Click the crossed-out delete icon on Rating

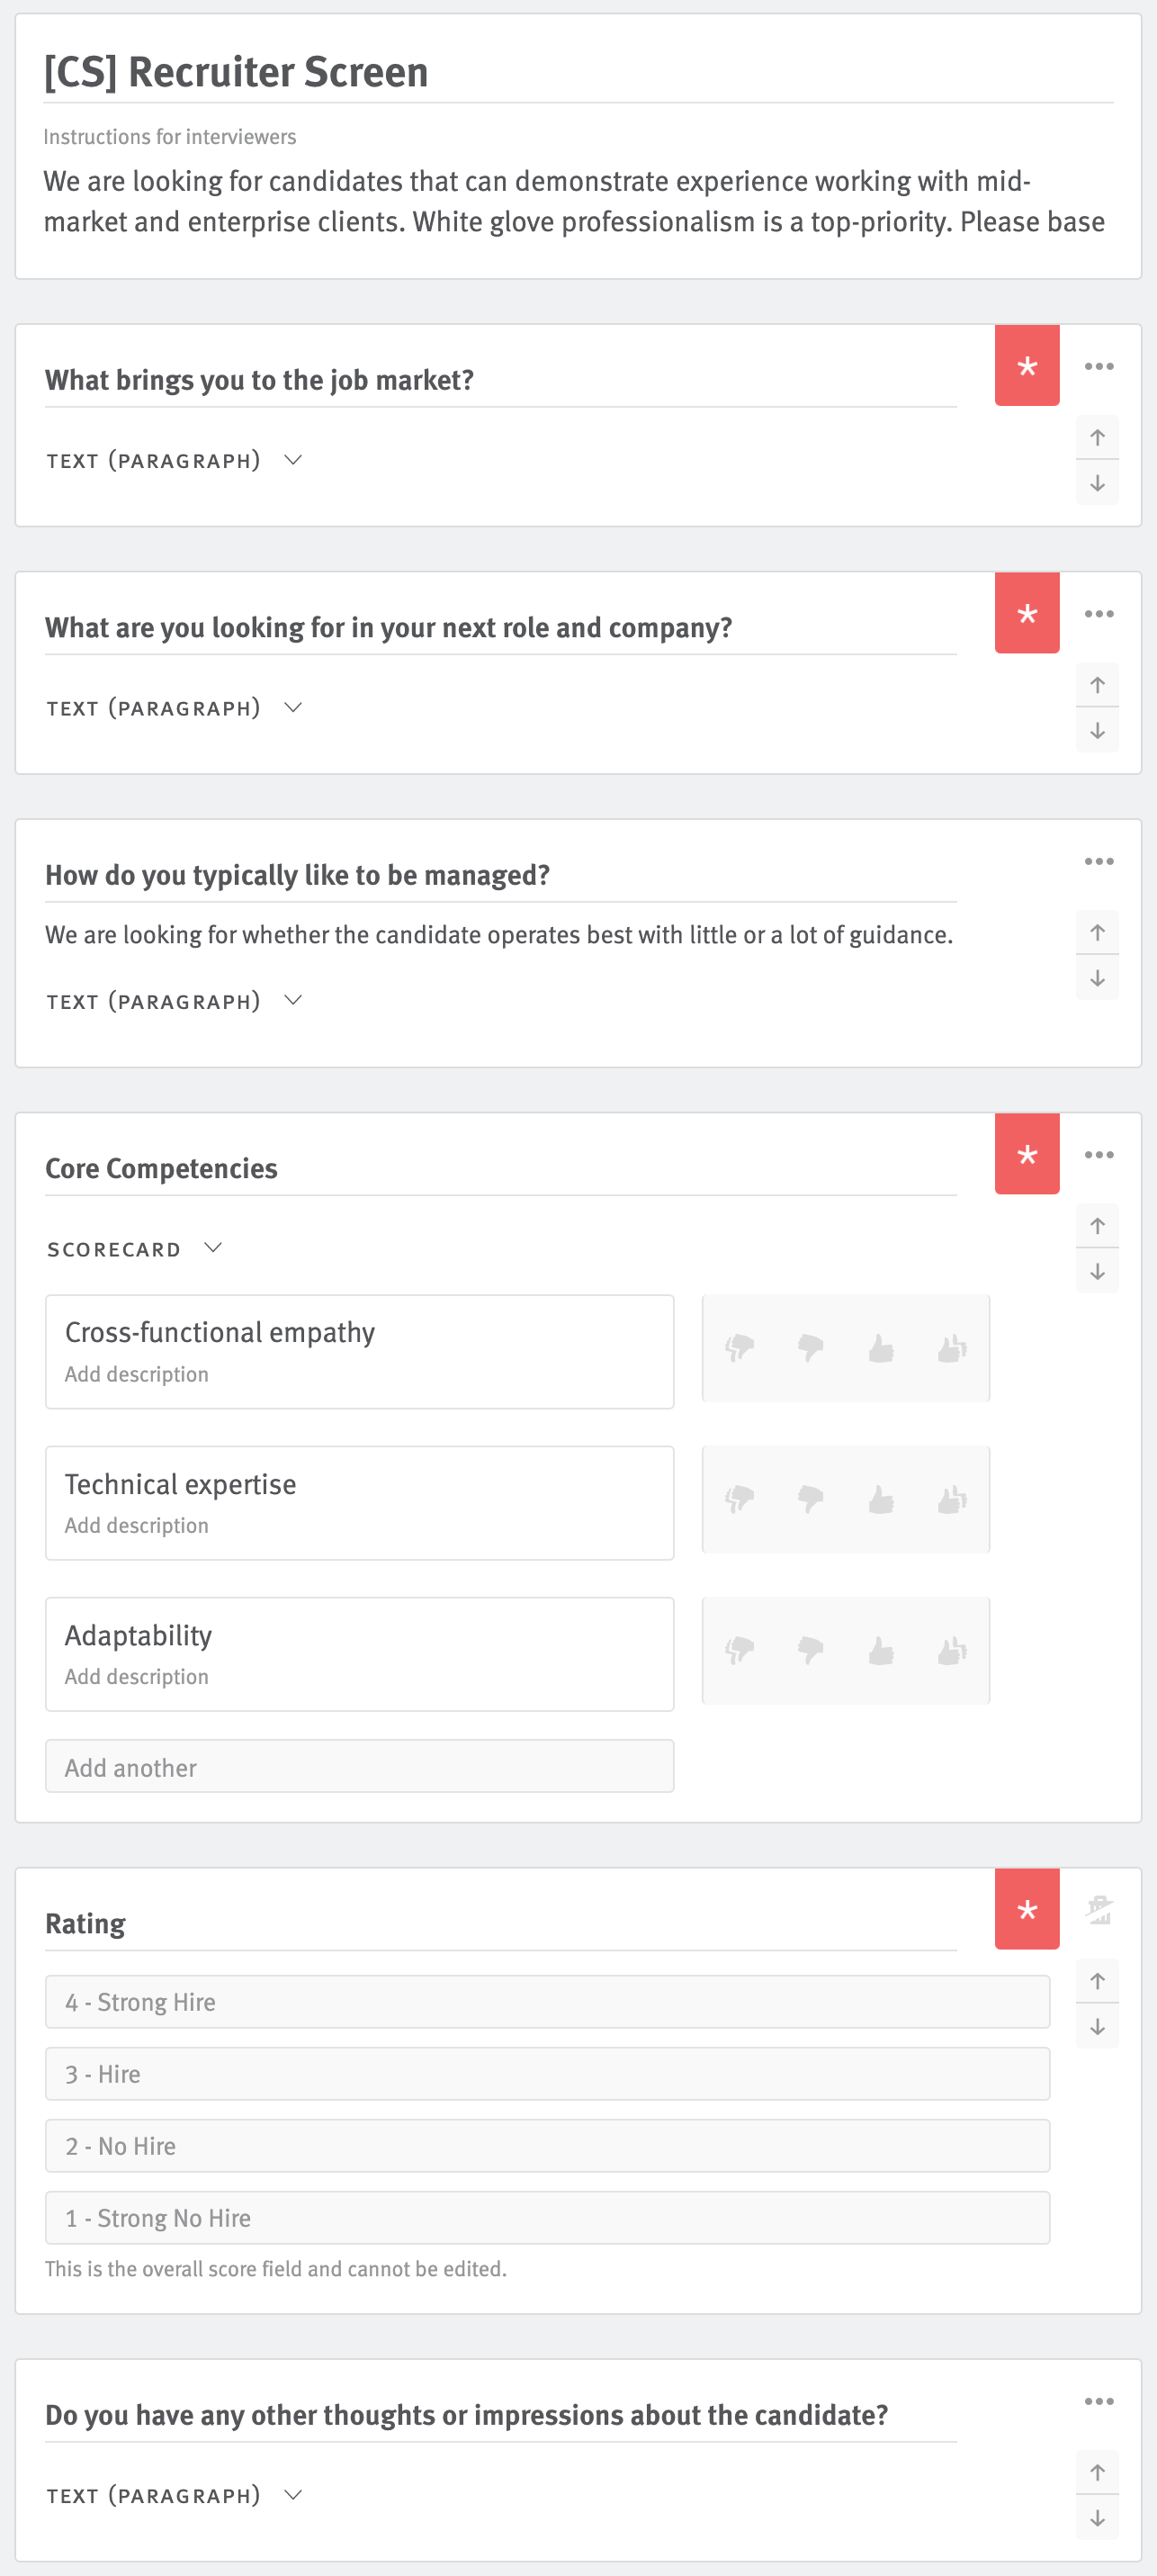[1098, 1910]
